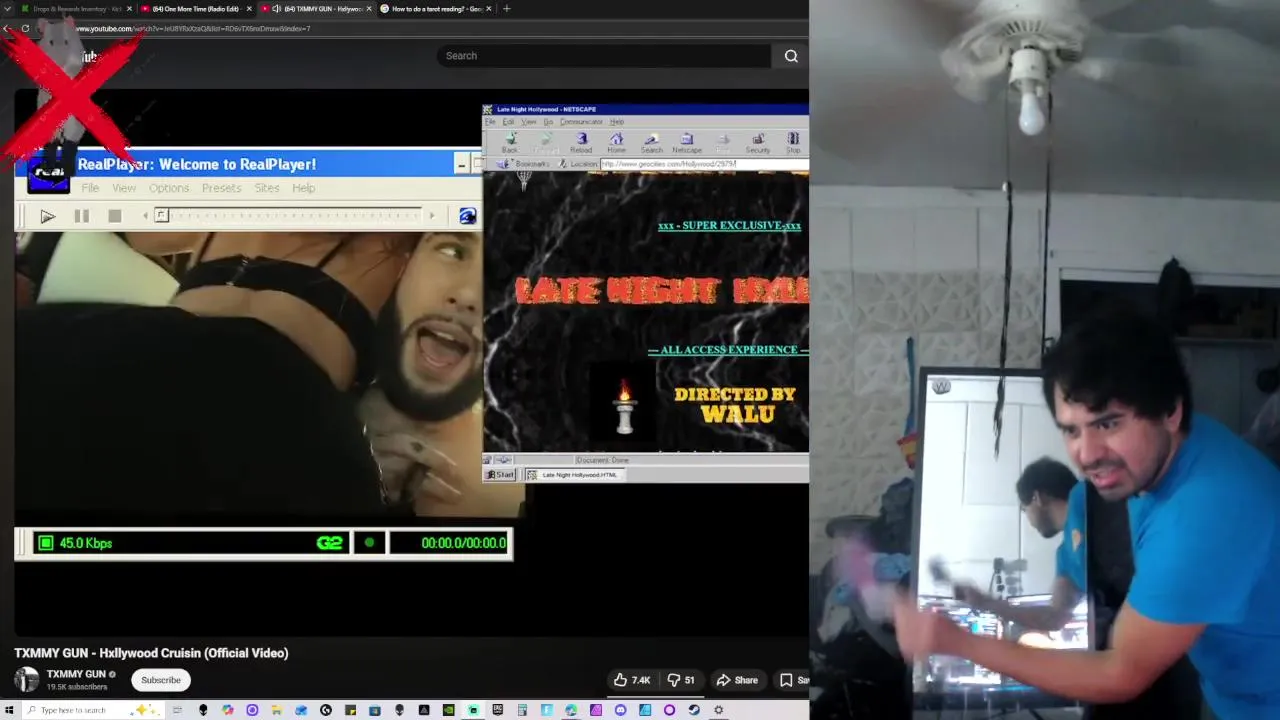Open the RealPlayer Presets menu in the video
Image resolution: width=1280 pixels, height=720 pixels.
221,188
